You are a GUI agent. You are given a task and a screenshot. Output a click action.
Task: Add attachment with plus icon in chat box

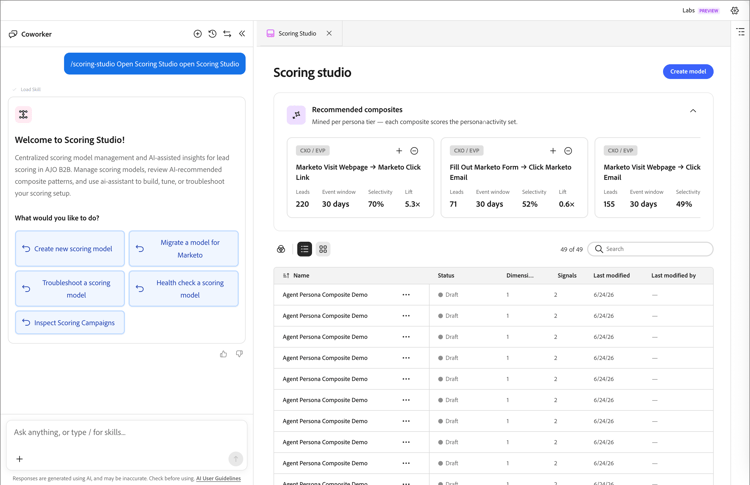tap(20, 459)
